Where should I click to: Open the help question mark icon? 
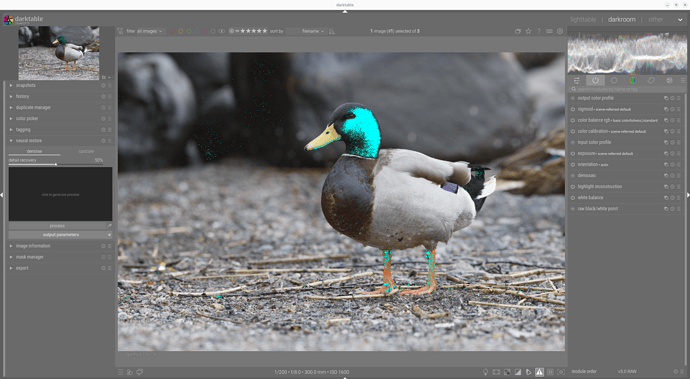[539, 31]
